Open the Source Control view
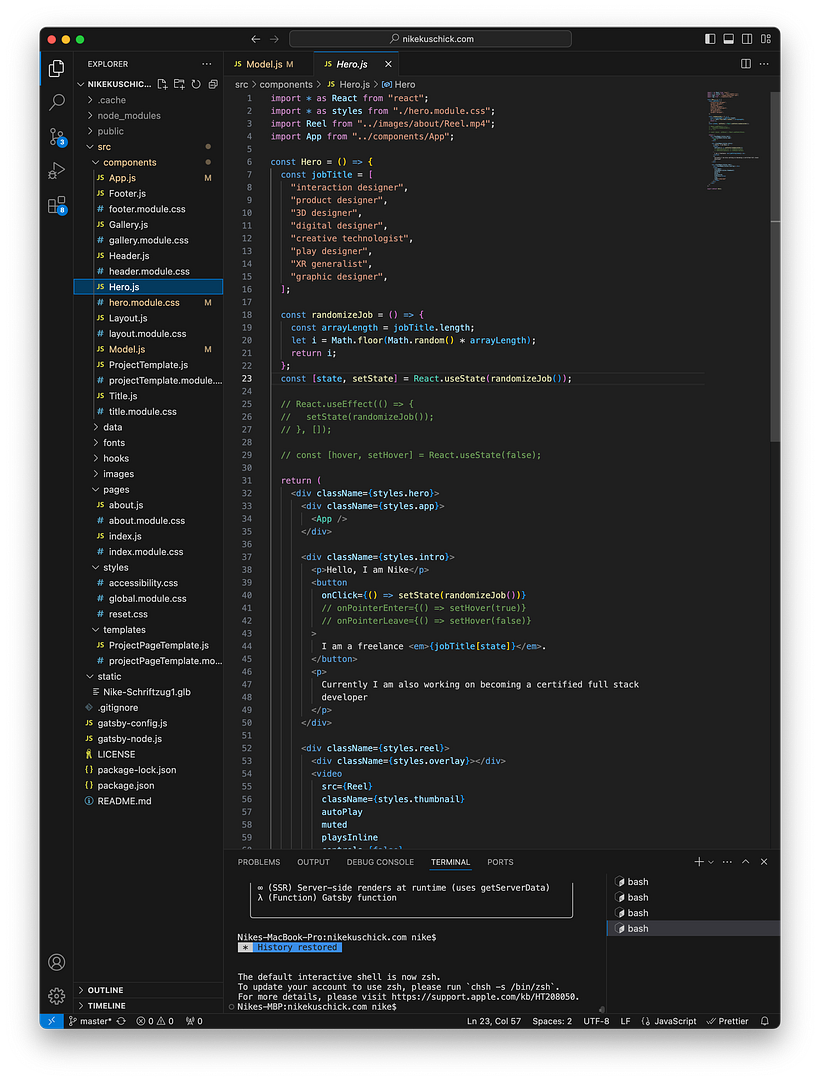Viewport: 820px width, 1081px height. pyautogui.click(x=57, y=137)
